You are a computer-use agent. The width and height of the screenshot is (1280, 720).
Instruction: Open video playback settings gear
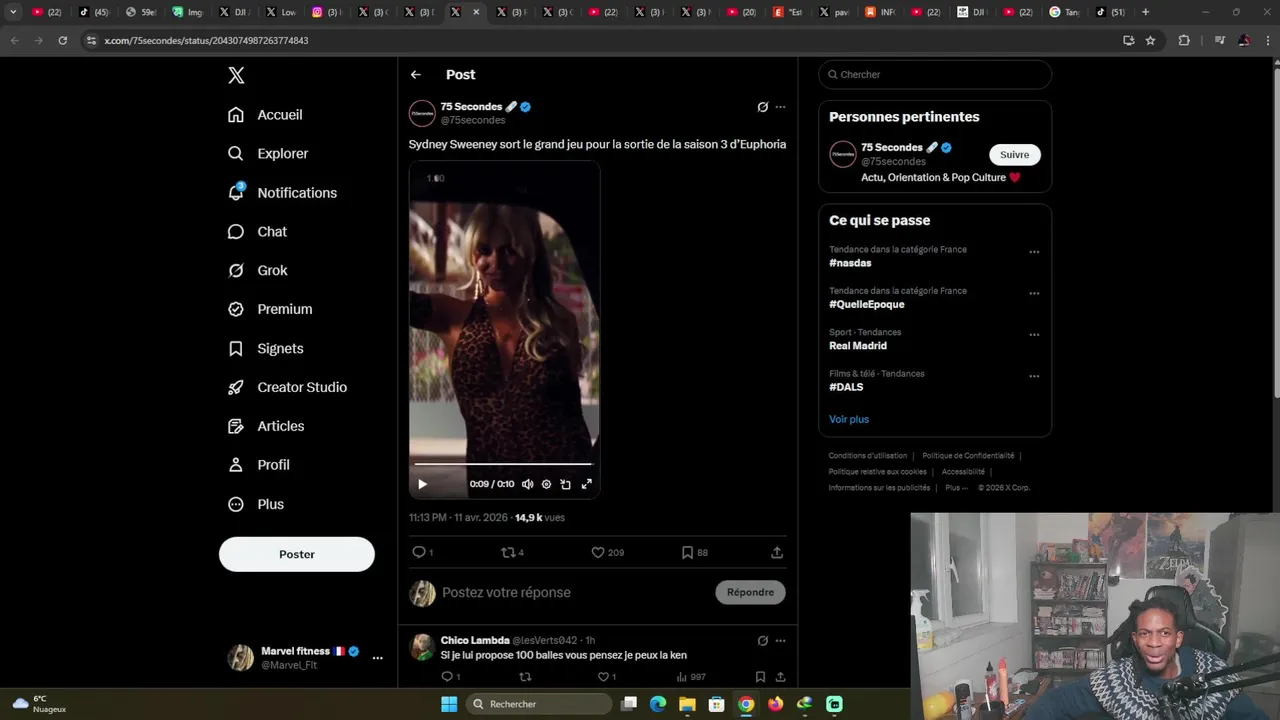pos(546,484)
